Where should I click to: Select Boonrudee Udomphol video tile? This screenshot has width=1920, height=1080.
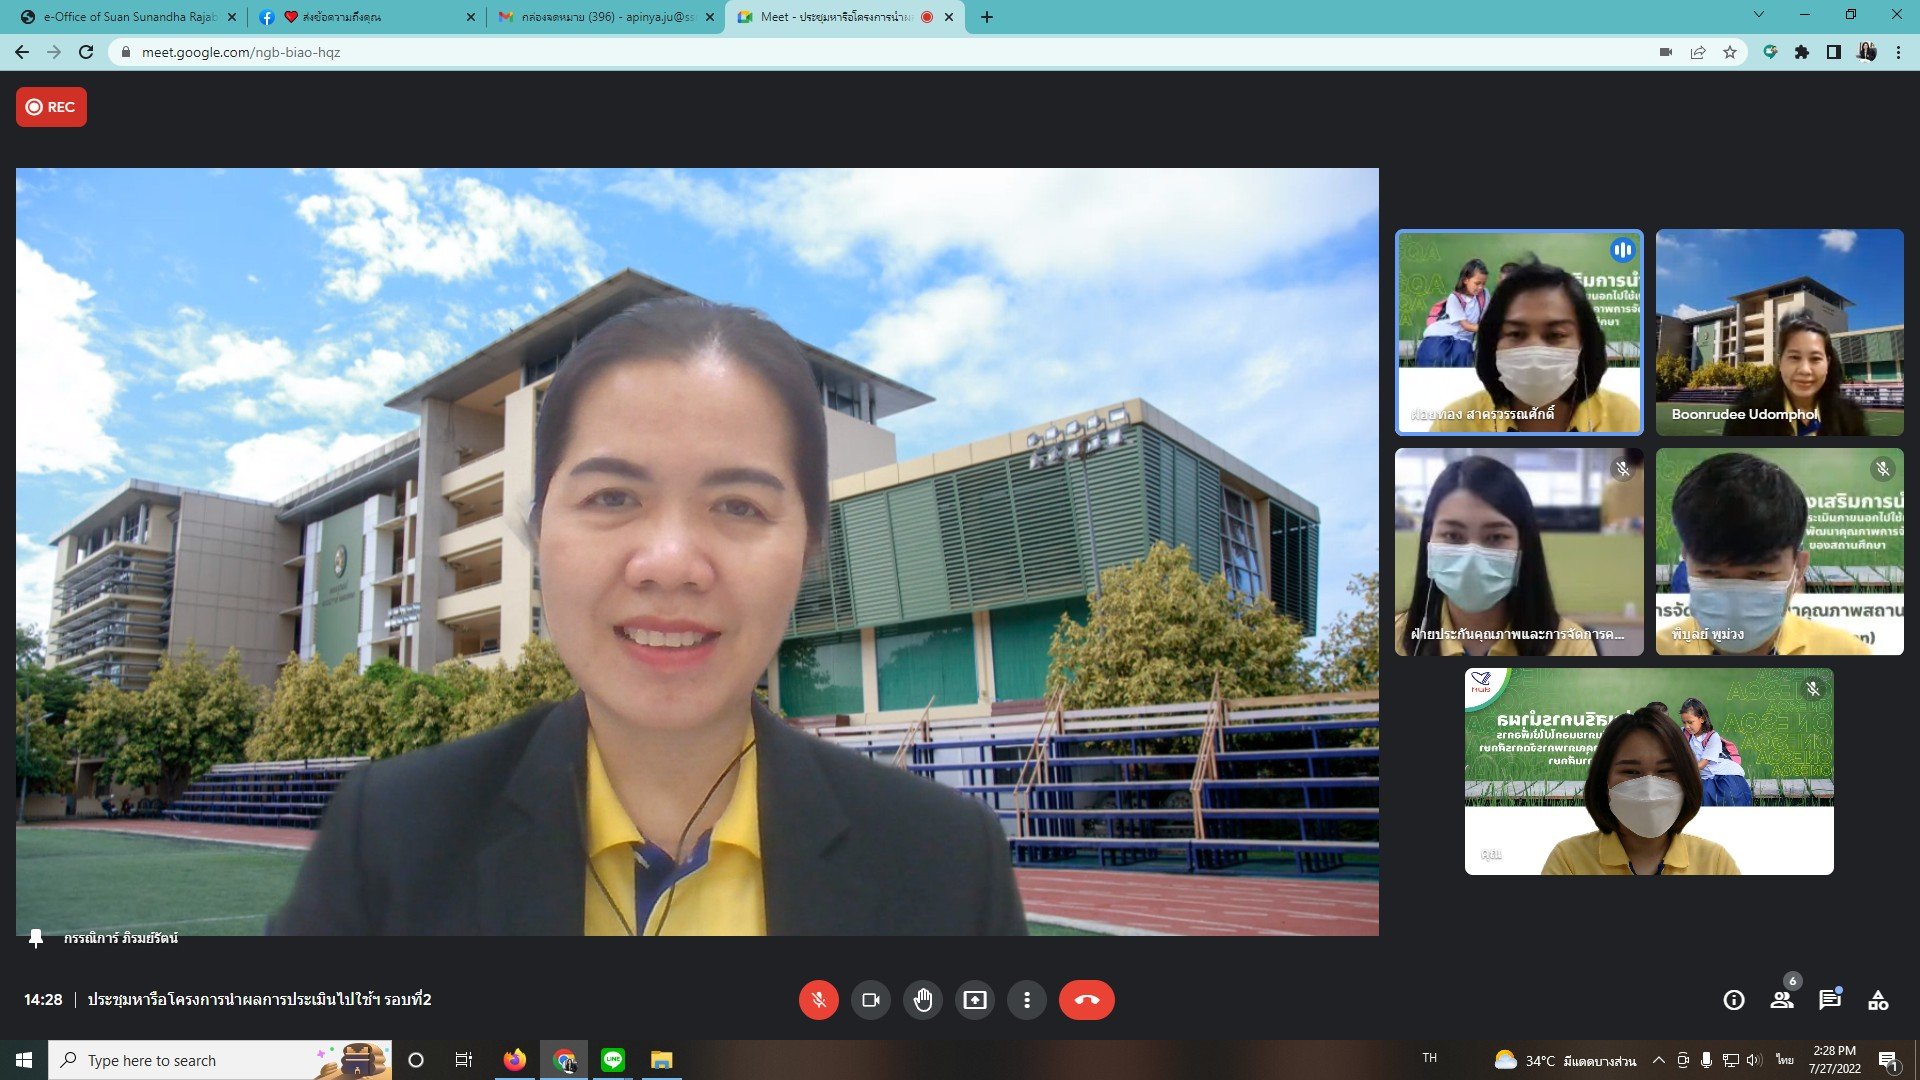[1779, 332]
